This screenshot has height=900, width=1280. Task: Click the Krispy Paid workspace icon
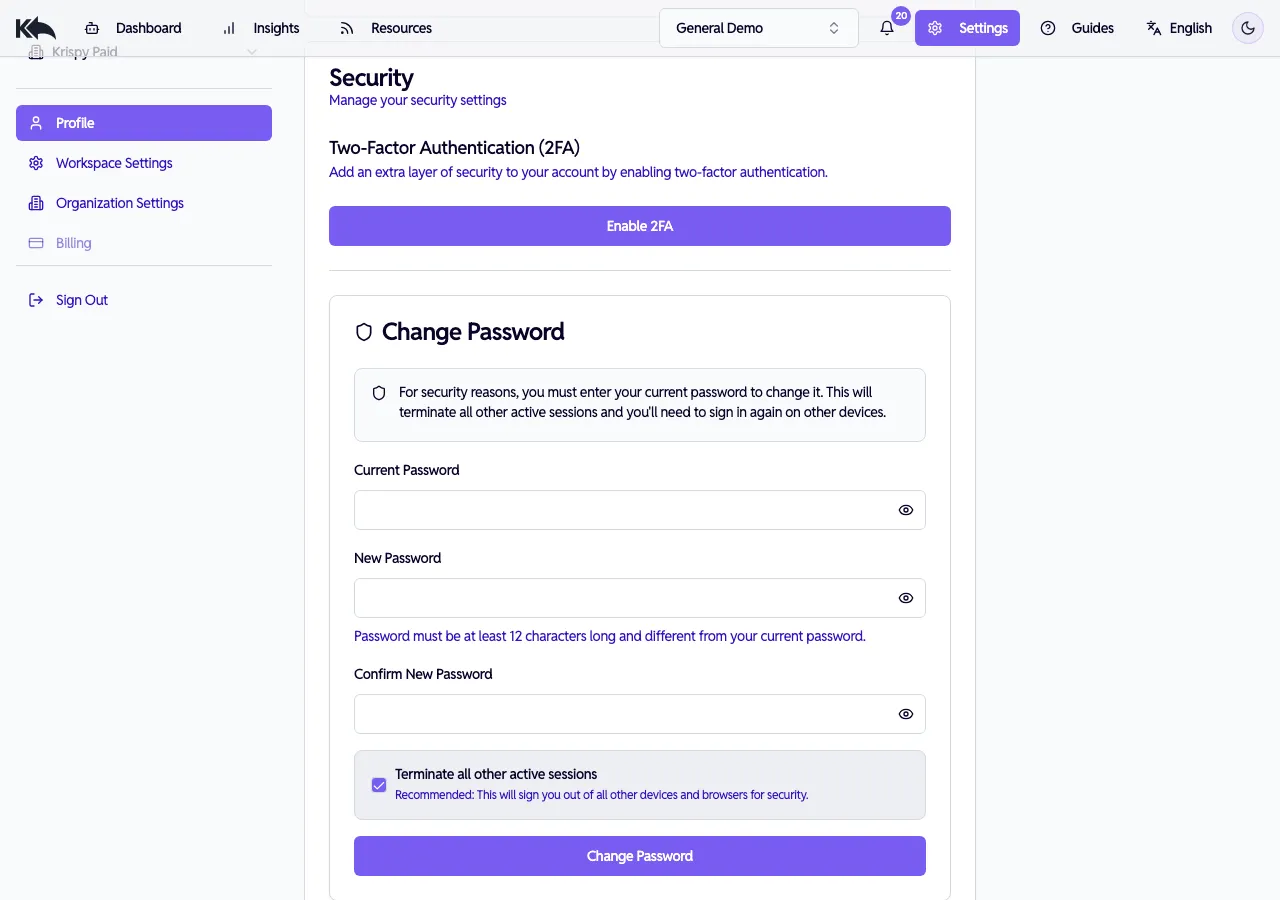[35, 51]
